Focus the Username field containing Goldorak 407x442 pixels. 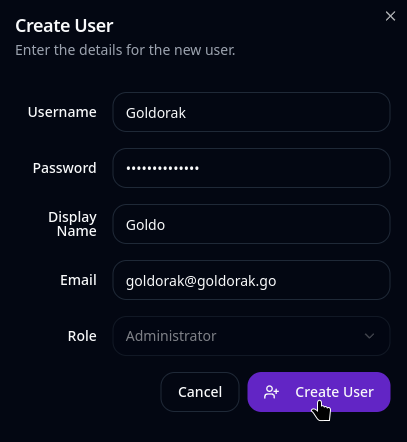tap(251, 112)
